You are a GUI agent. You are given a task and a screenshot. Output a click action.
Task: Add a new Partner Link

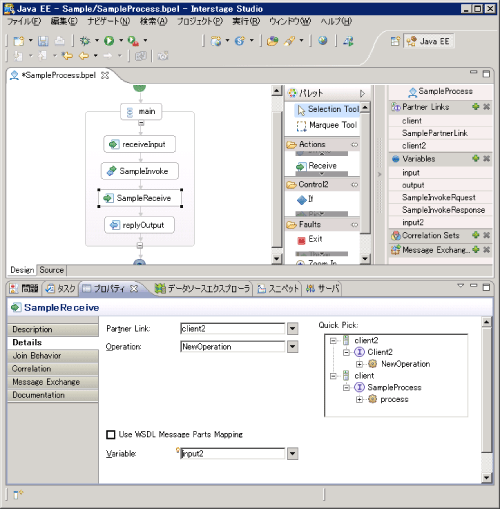(x=476, y=107)
